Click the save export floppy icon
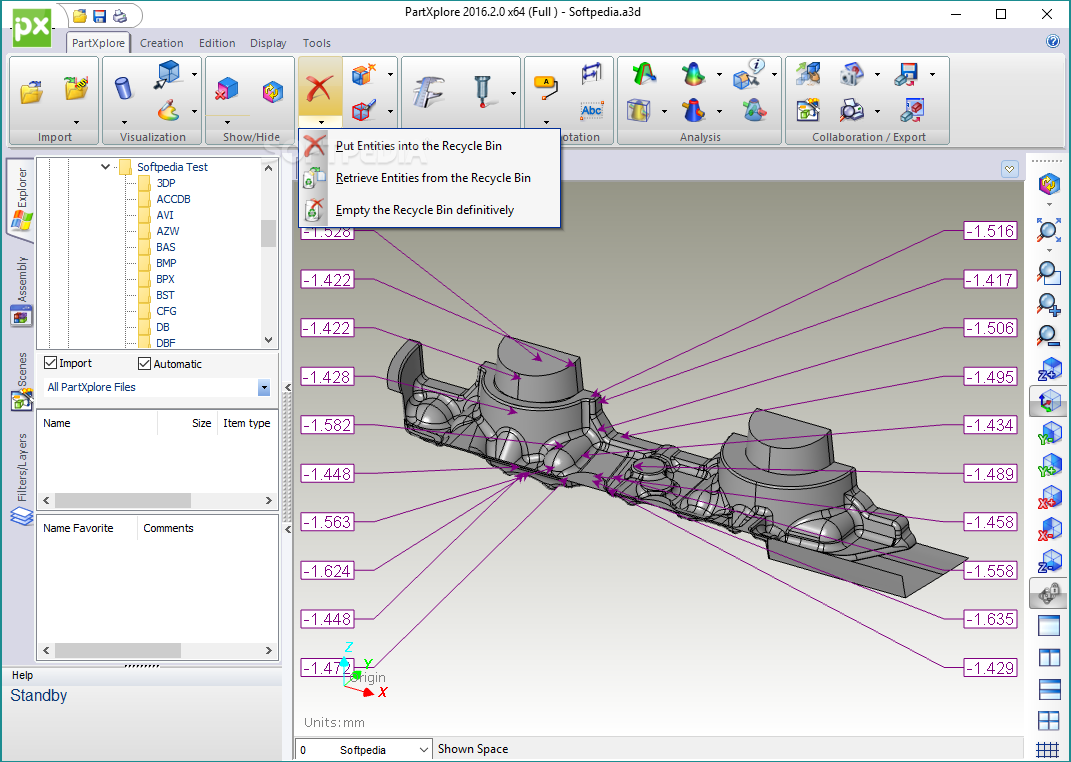 click(x=907, y=74)
